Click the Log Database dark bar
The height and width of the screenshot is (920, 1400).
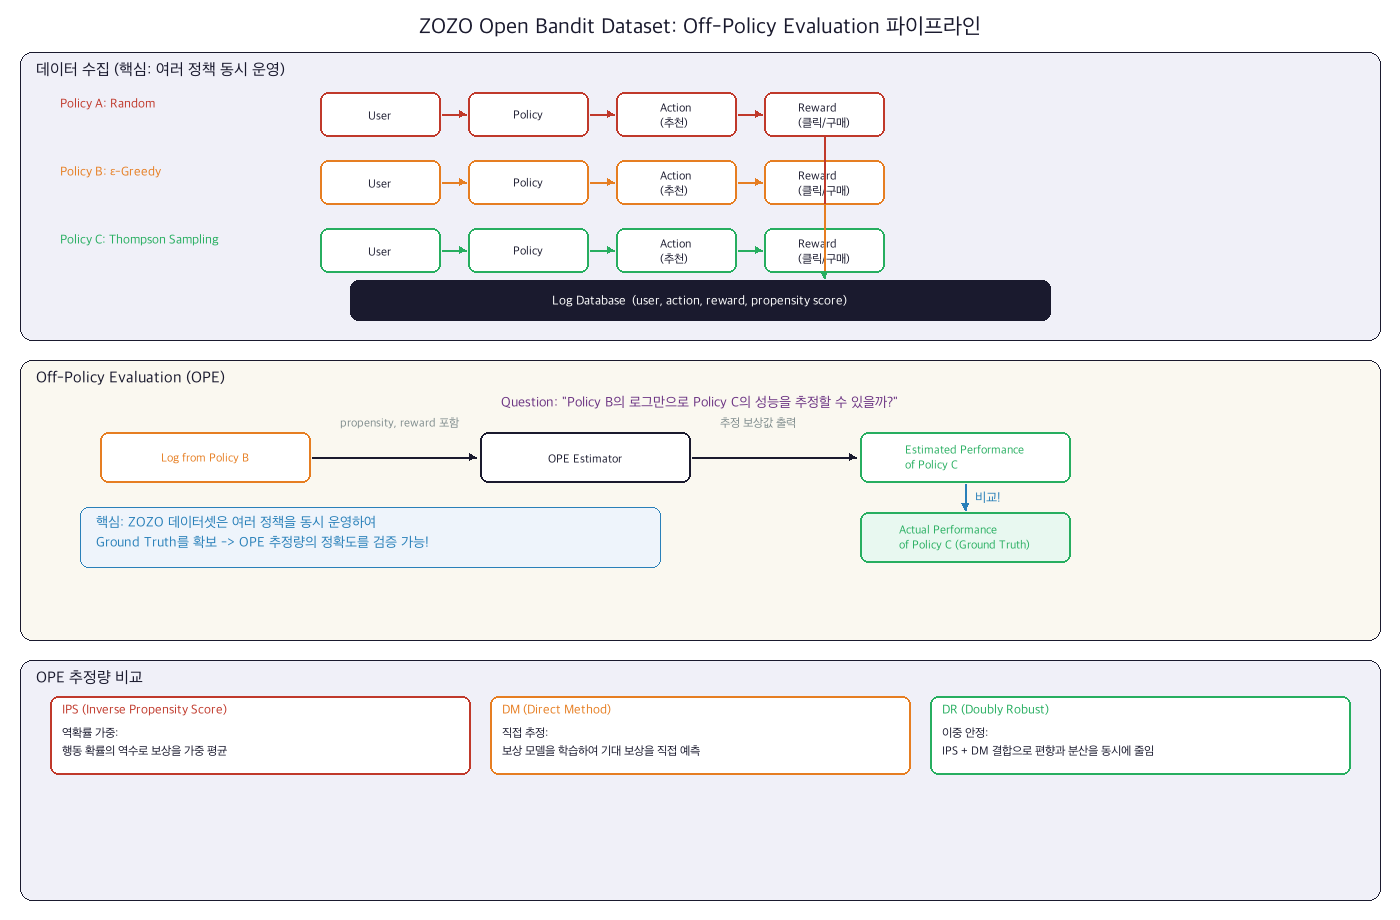[700, 300]
